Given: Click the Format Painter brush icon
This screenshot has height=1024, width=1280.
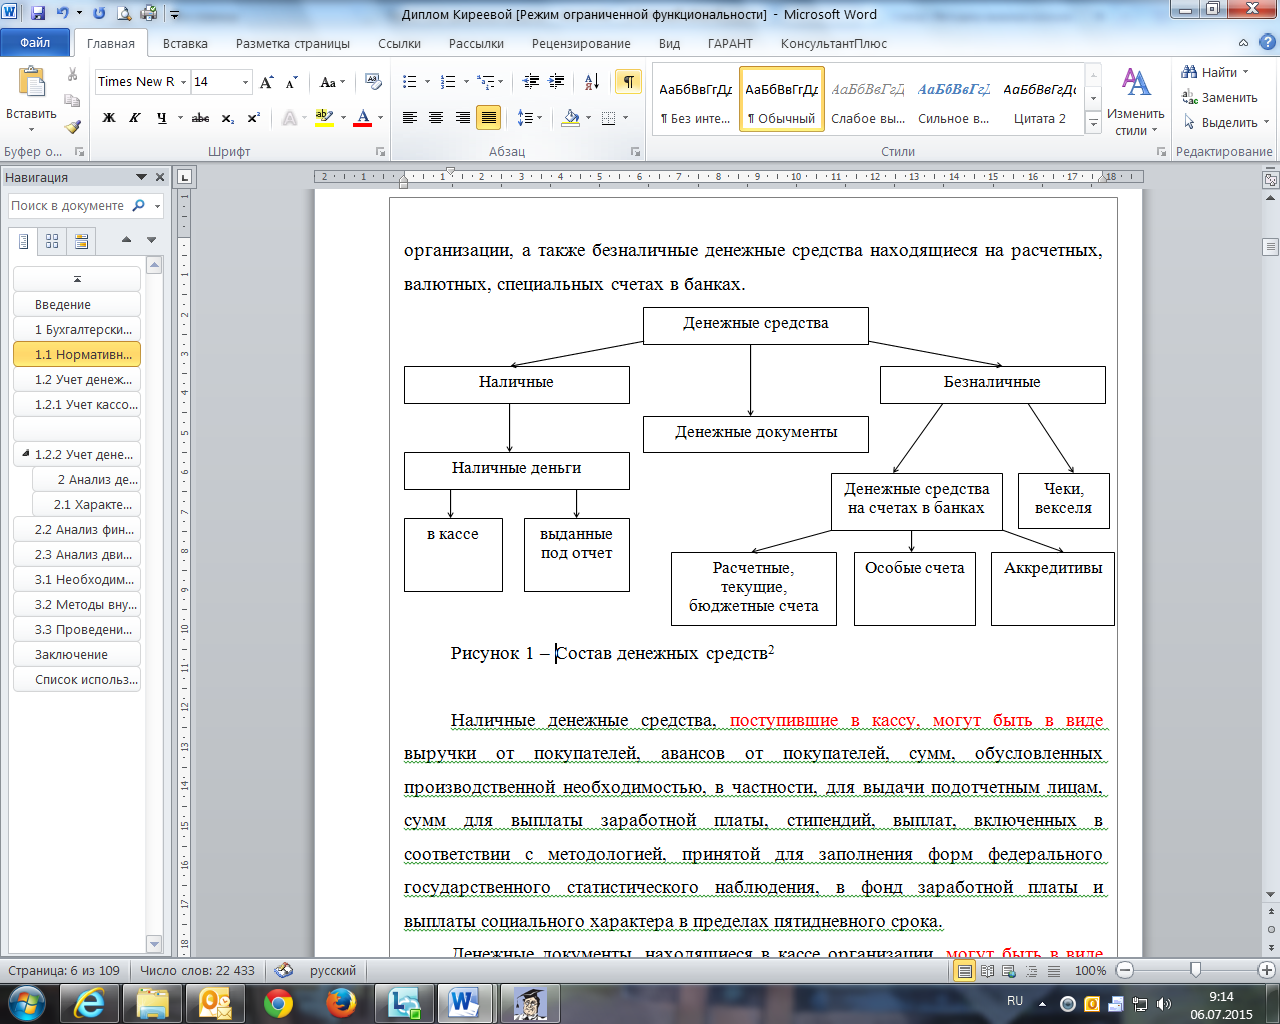Looking at the screenshot, I should 72,127.
